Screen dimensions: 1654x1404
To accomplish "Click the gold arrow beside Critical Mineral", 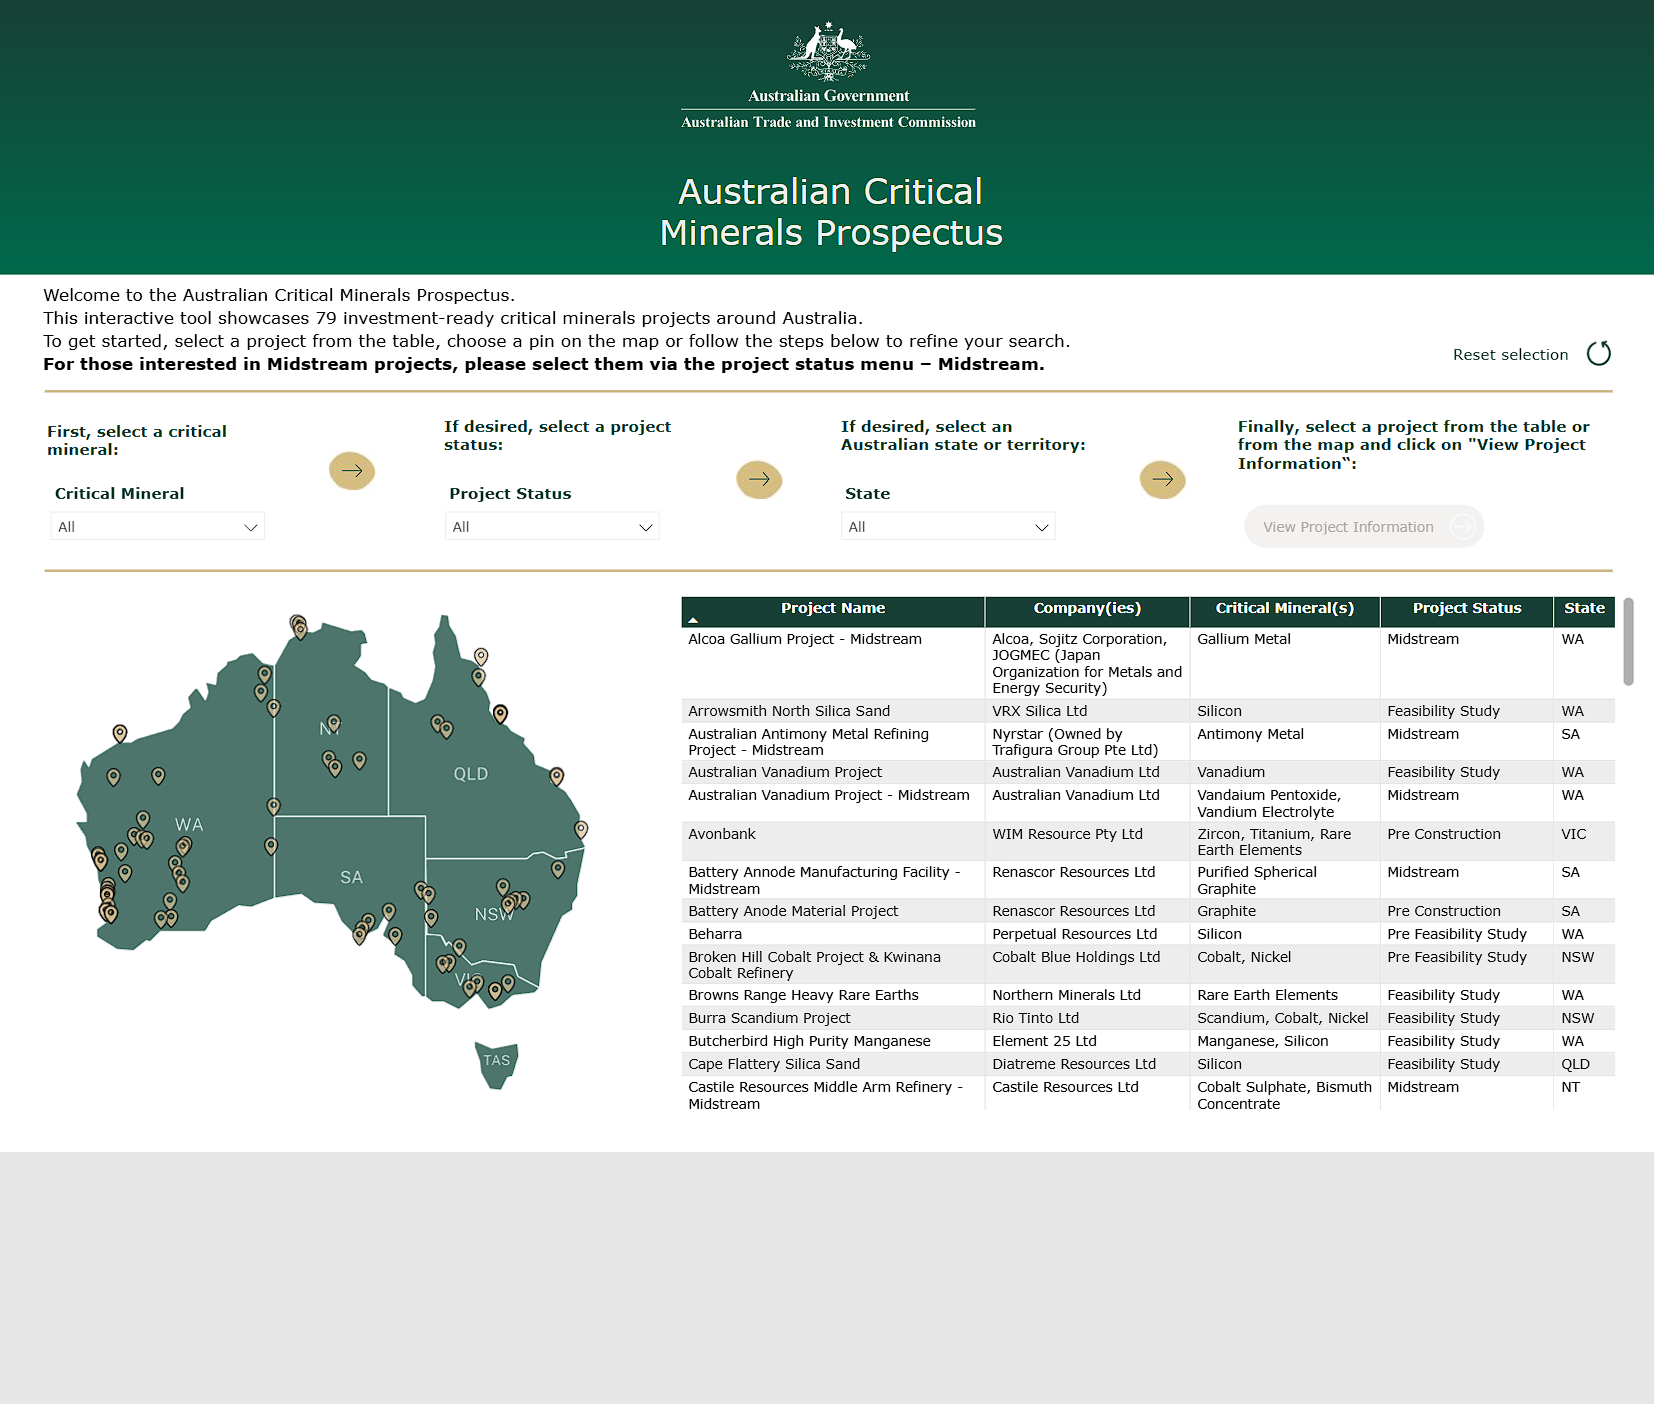I will point(352,471).
